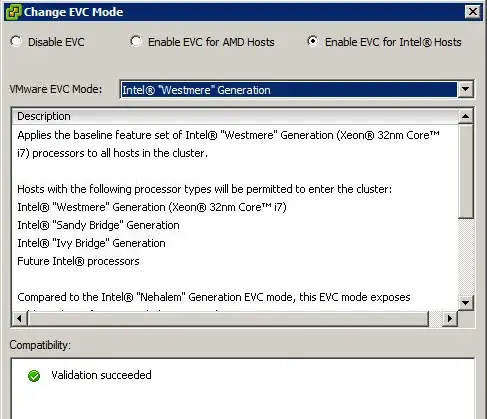Click the vertical scrollbar track below thumb
This screenshot has height=419, width=487.
click(x=465, y=257)
